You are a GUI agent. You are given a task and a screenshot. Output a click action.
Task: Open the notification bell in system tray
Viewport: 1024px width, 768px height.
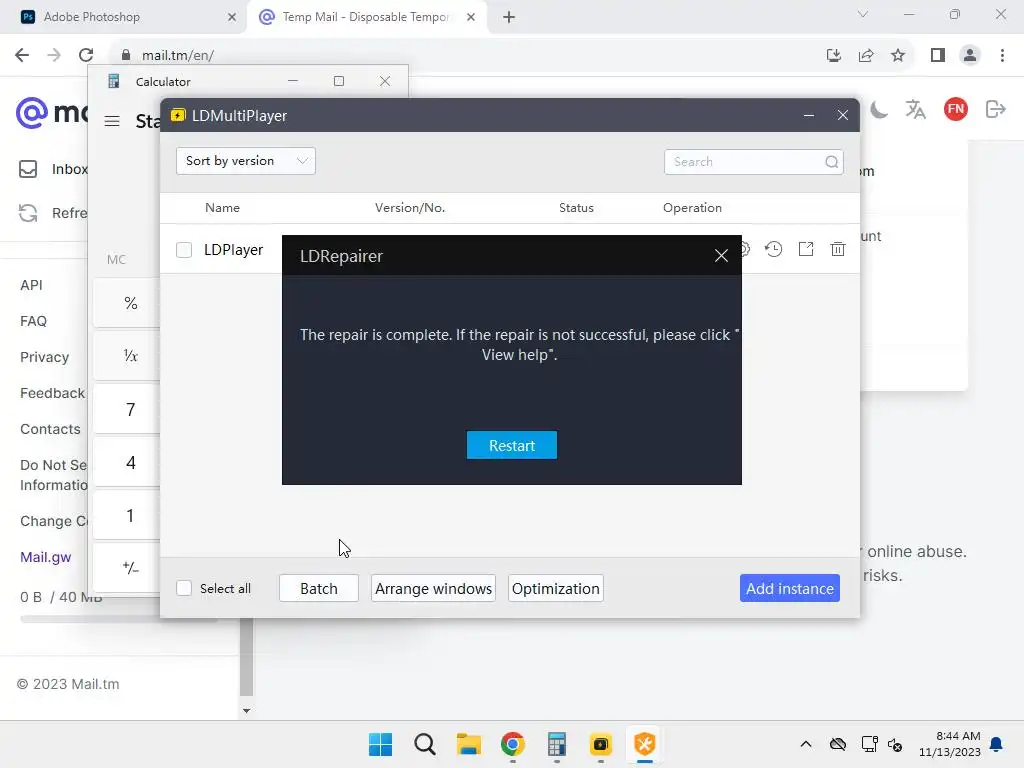tap(996, 744)
